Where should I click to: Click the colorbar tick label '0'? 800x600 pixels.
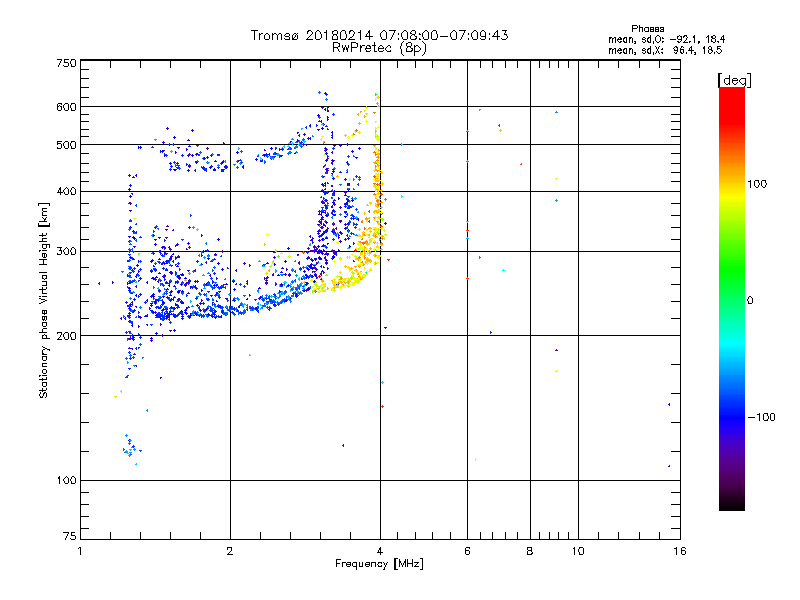[x=750, y=301]
